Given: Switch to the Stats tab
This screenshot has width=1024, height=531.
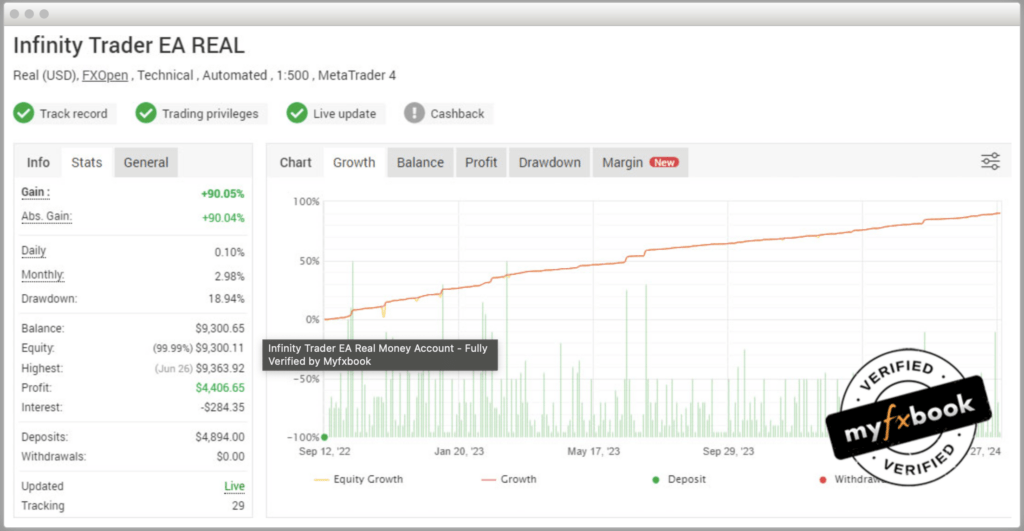Looking at the screenshot, I should [87, 163].
